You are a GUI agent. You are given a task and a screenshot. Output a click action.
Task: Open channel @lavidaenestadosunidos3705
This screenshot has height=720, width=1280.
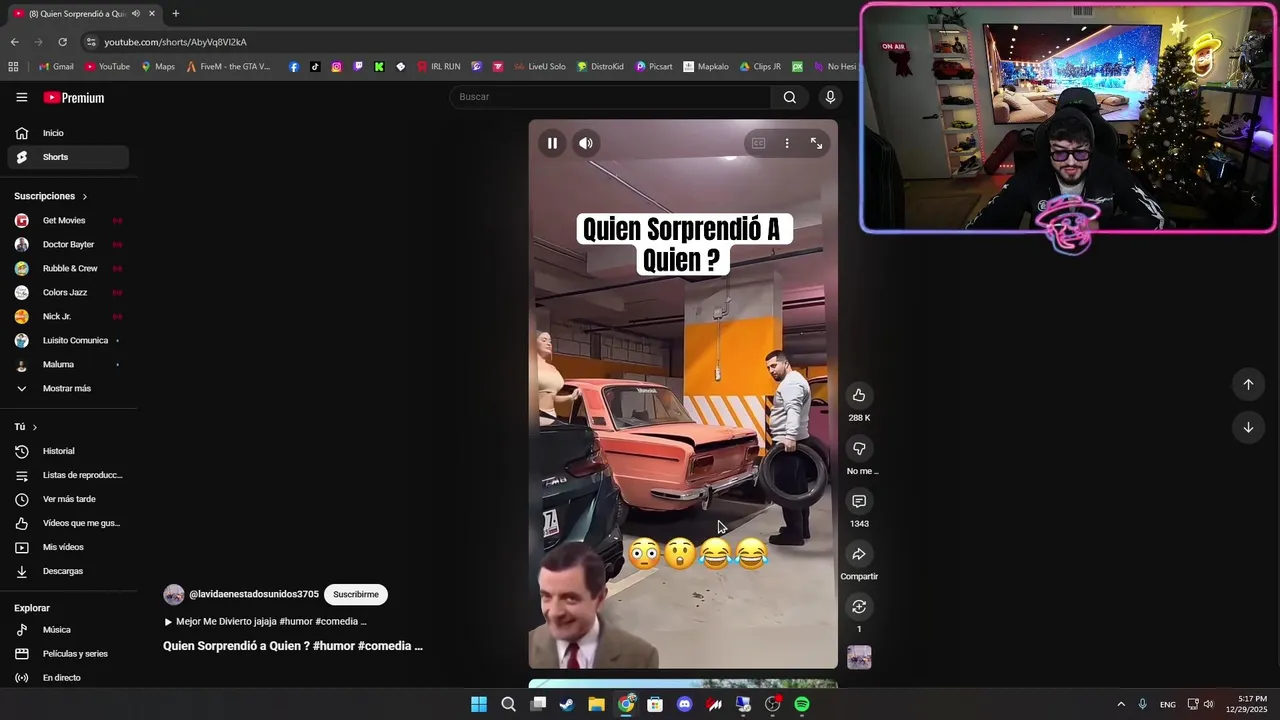click(x=254, y=594)
